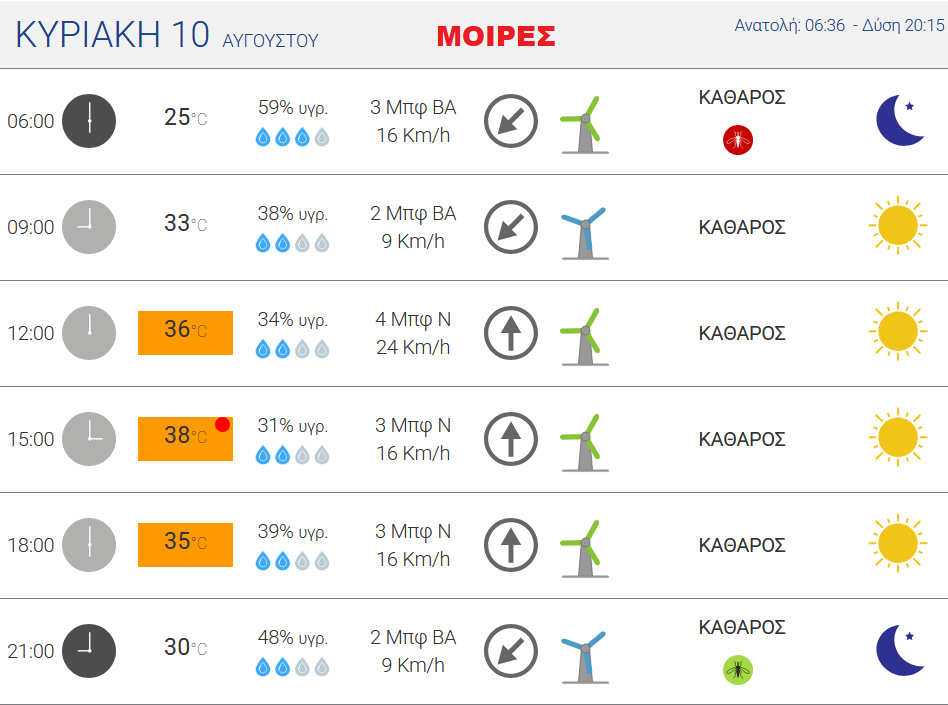The image size is (948, 705).
Task: Click the orange 38°C temperature box
Action: click(185, 439)
